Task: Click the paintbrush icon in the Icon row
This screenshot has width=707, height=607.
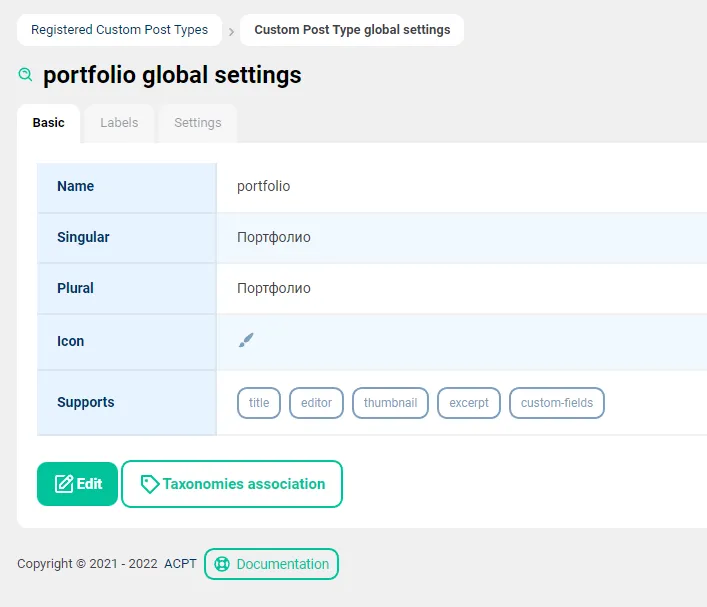Action: click(x=246, y=341)
